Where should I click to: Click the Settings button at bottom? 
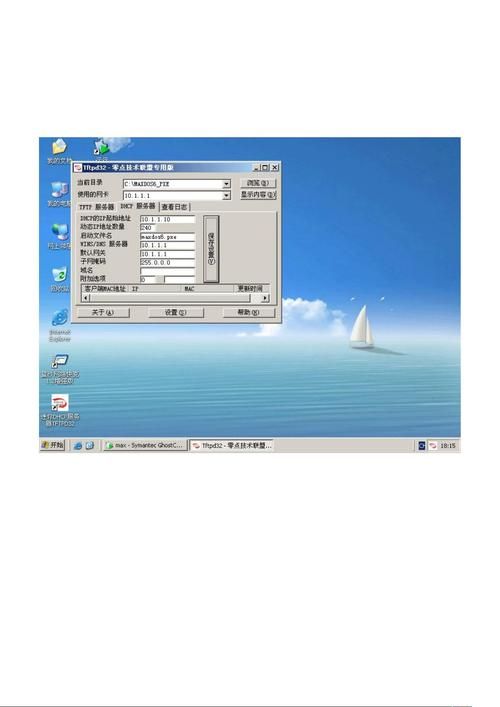click(176, 312)
